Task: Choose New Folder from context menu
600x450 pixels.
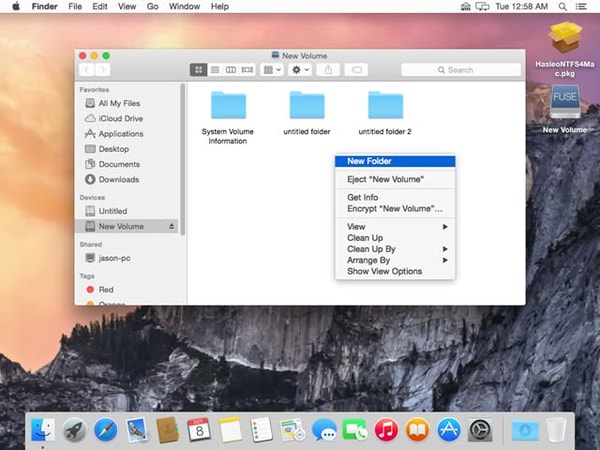Action: tap(395, 161)
